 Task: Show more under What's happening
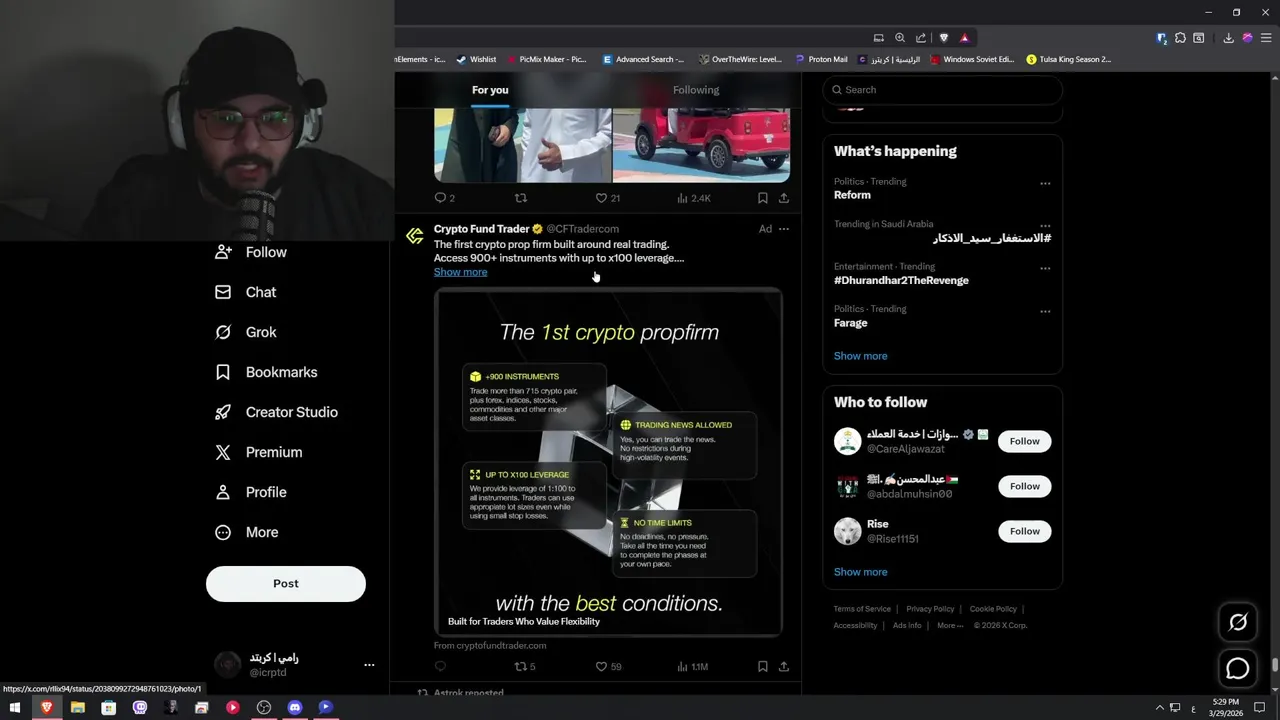860,356
